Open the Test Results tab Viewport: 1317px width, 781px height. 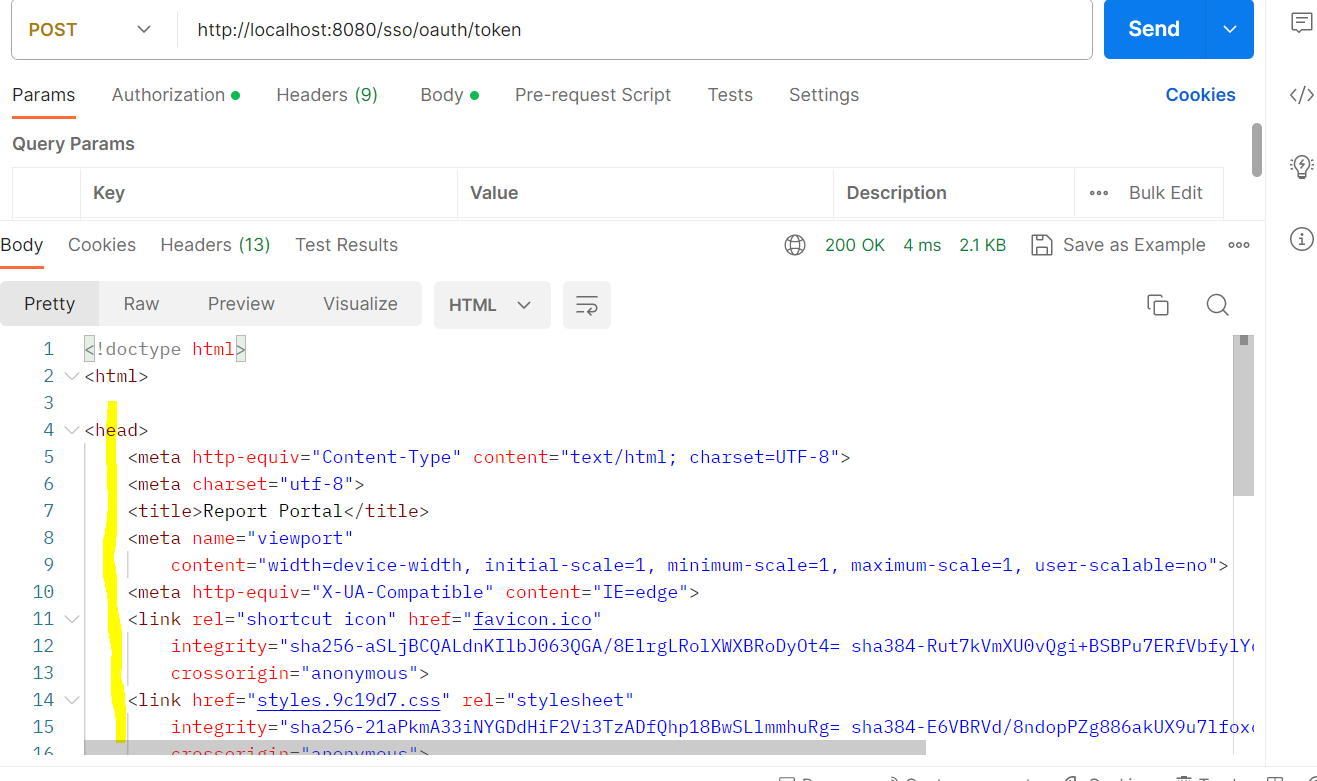[346, 244]
